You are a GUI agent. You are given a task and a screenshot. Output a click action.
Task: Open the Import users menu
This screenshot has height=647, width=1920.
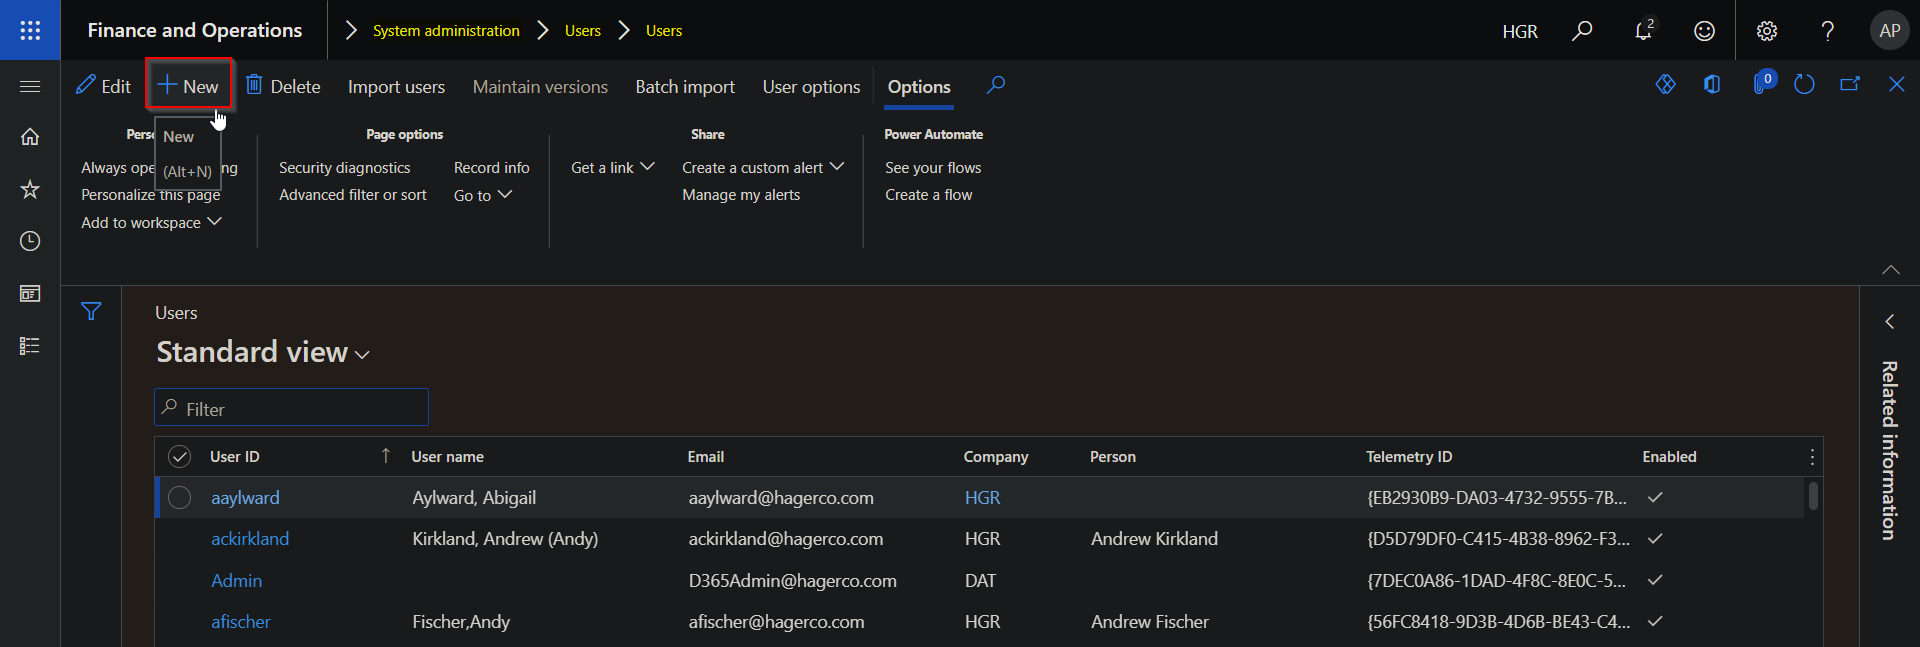click(396, 87)
